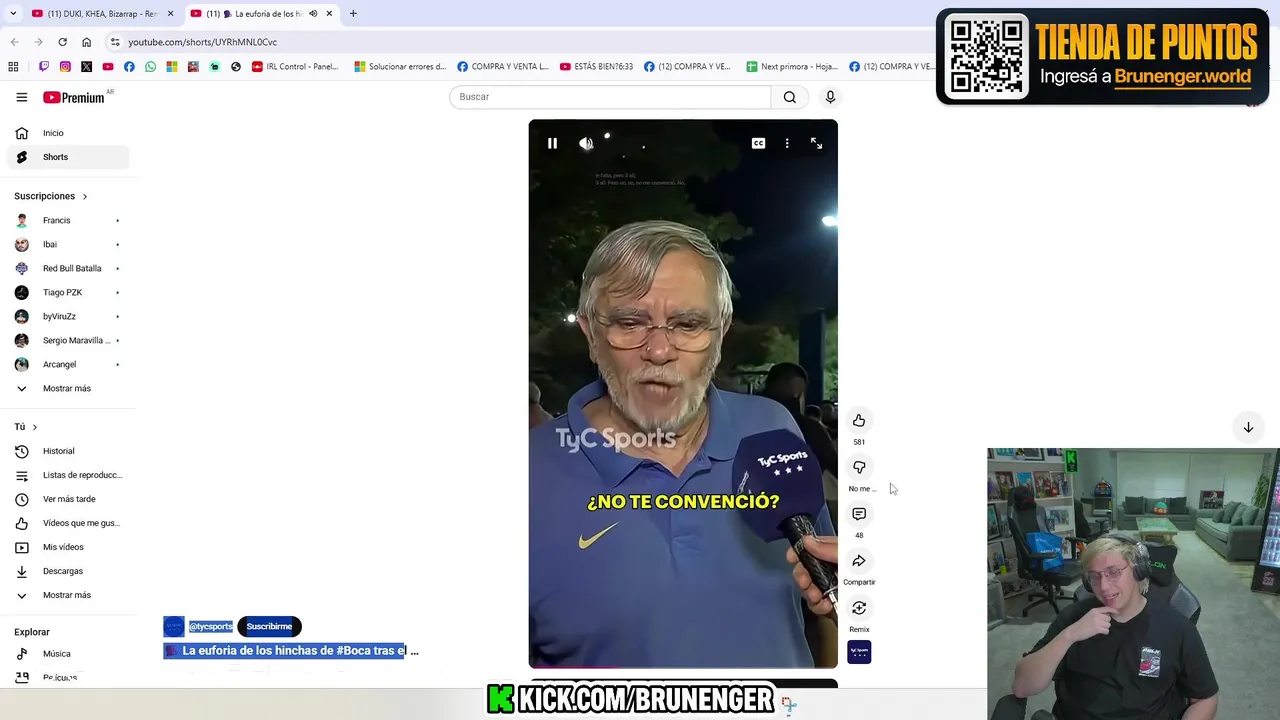
Task: Open the IRL Control - Panel bookmark
Action: [x=296, y=67]
